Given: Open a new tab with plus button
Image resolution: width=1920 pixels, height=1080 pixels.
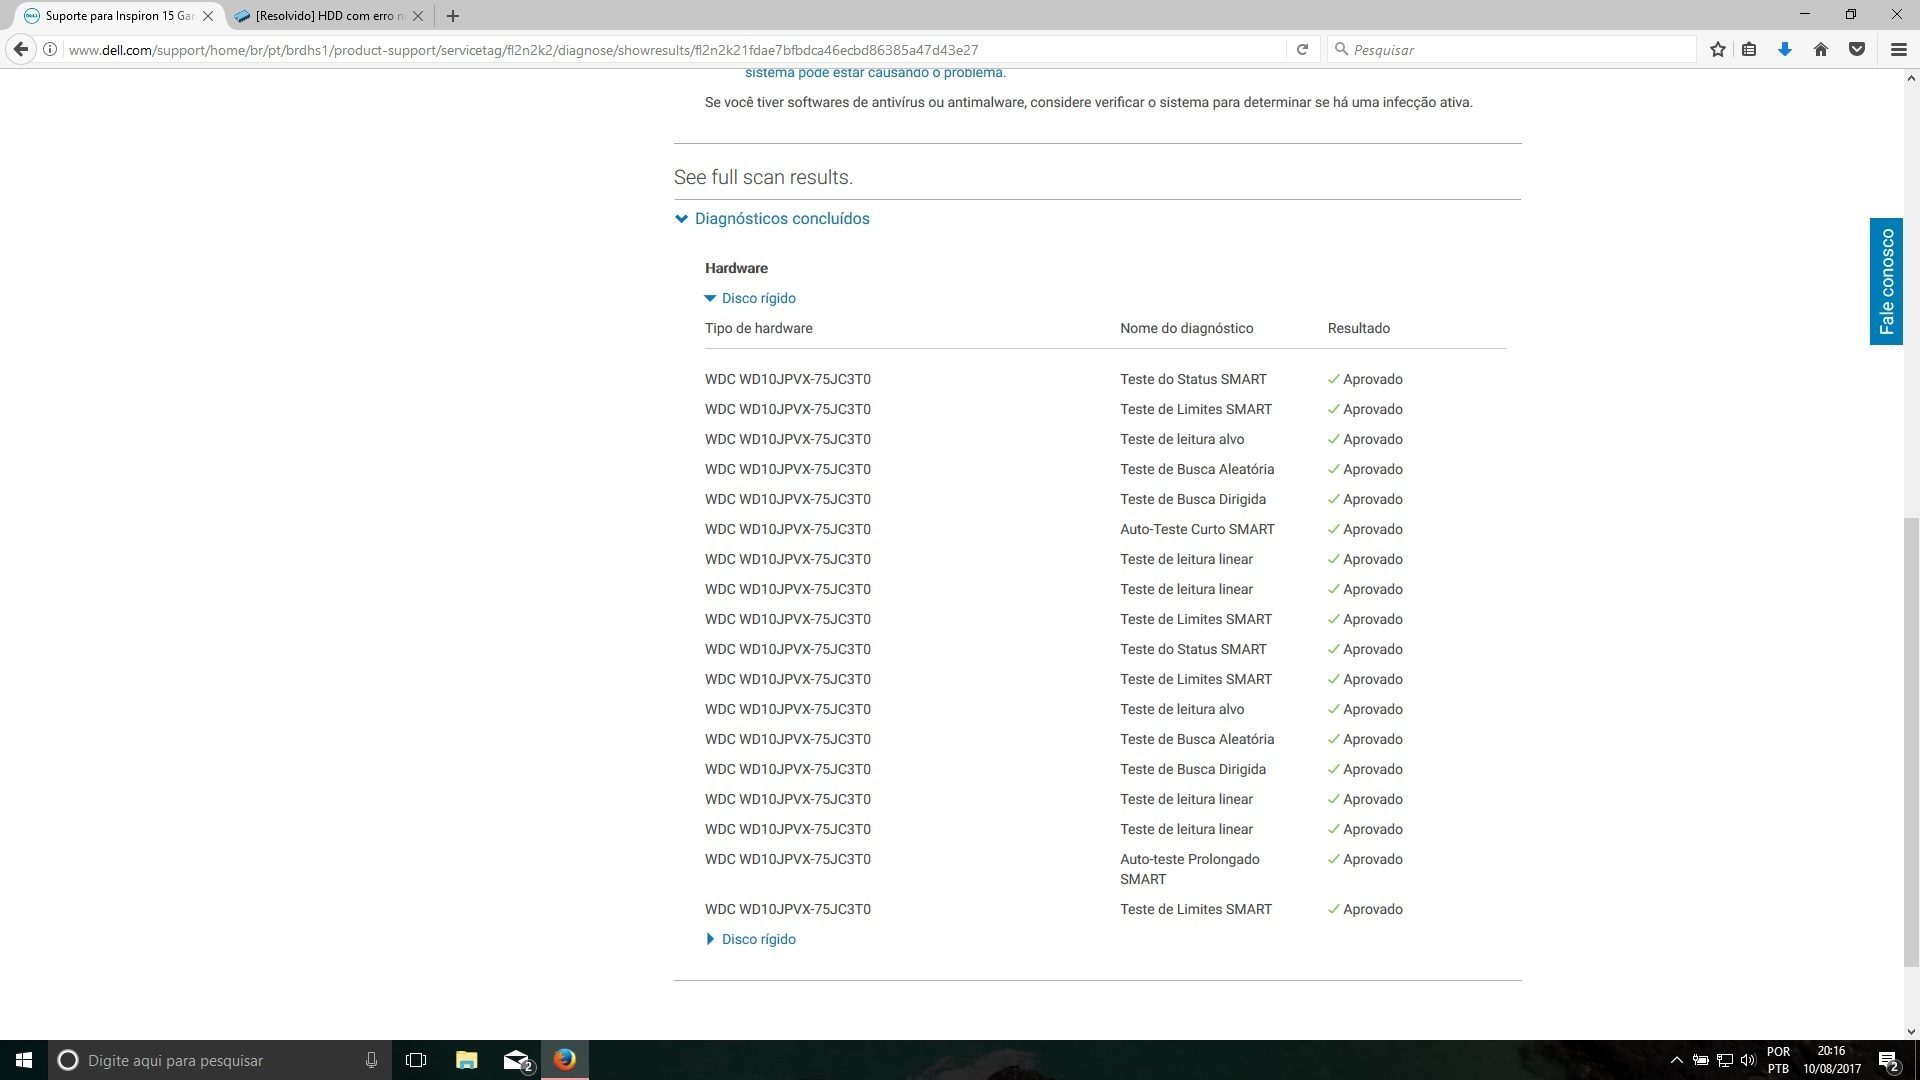Looking at the screenshot, I should coord(453,16).
